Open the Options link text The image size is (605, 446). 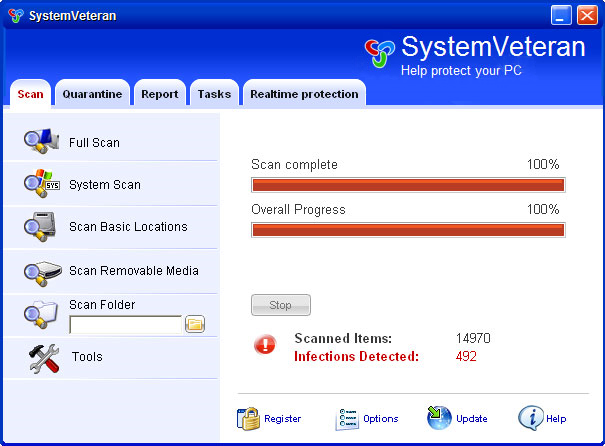tap(381, 419)
